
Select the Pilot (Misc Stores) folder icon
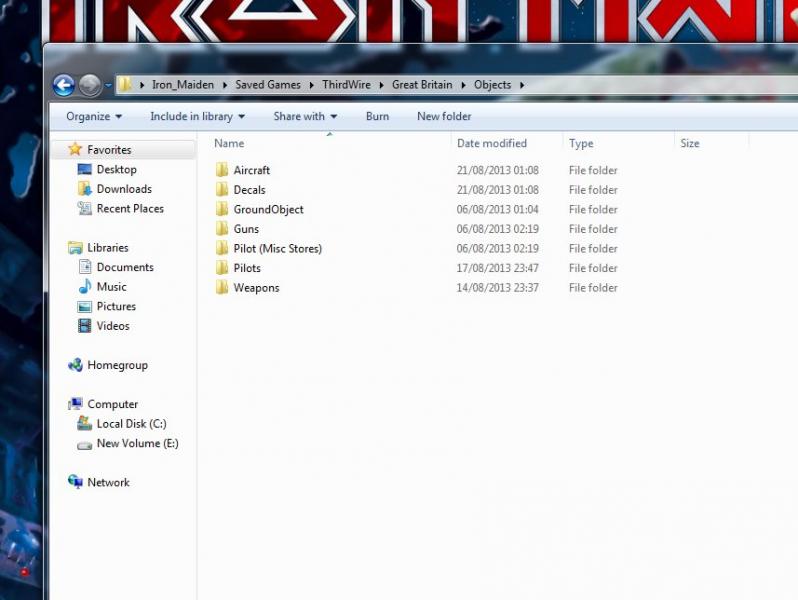tap(221, 248)
